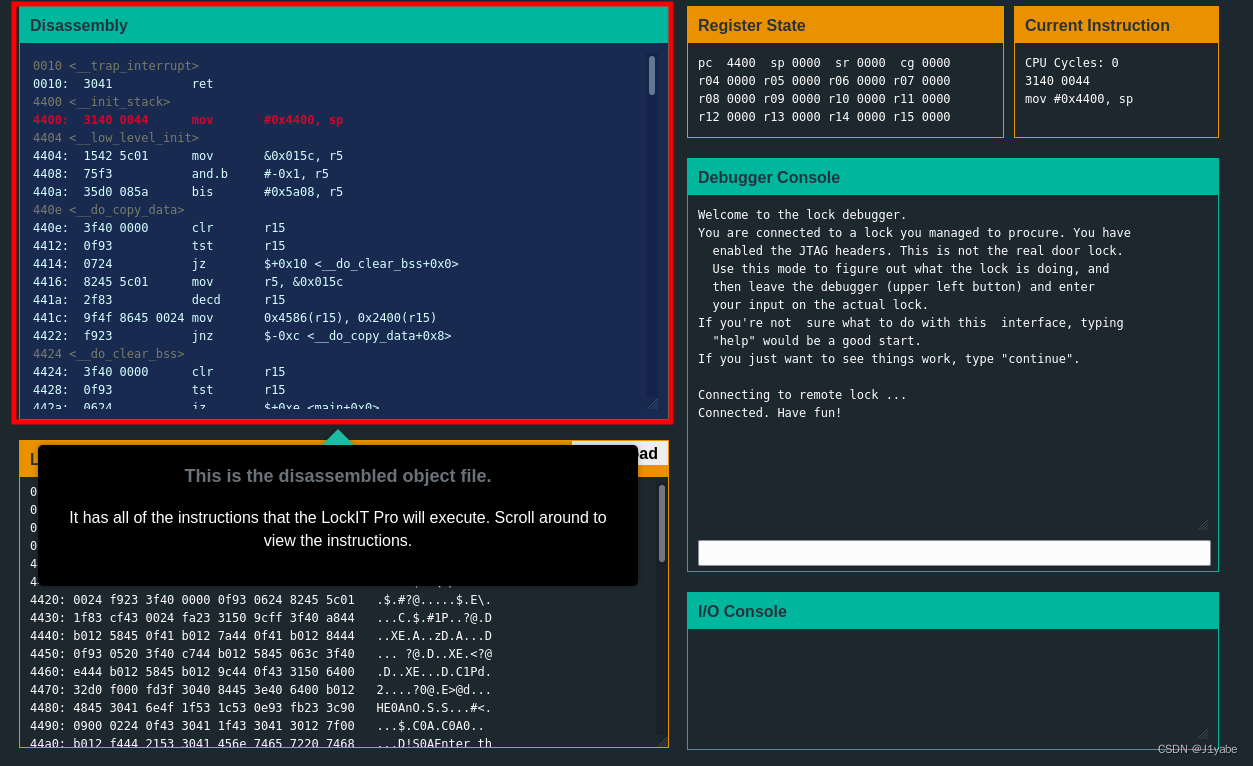Screen dimensions: 1253x766
Task: Click the Current Instruction panel header
Action: pyautogui.click(x=1096, y=25)
